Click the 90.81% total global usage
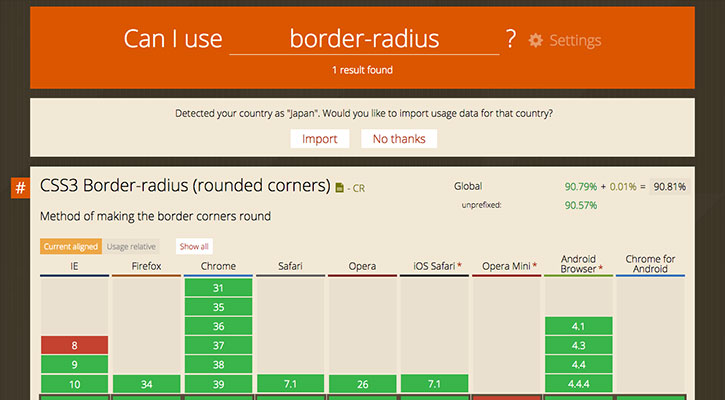The image size is (725, 400). coord(670,187)
